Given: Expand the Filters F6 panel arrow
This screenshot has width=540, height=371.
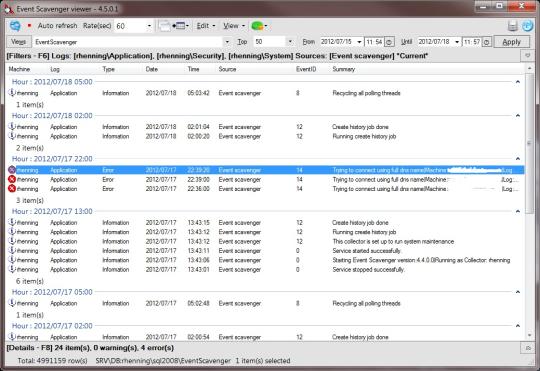Looking at the screenshot, I should click(527, 56).
